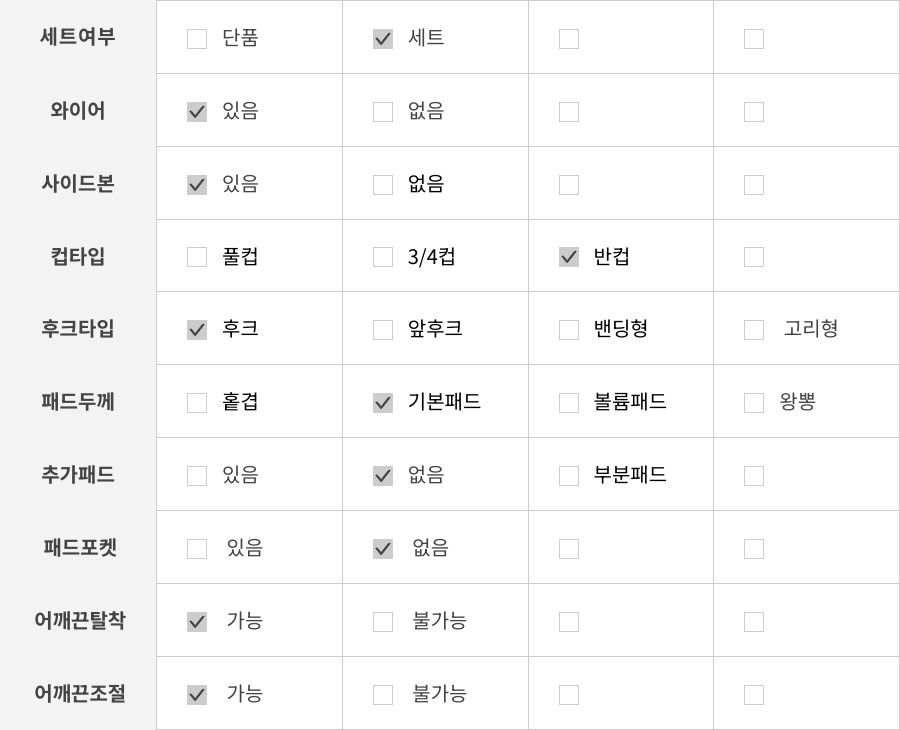900x730 pixels.
Task: Select 불가능 in the 어깨끈탈착 row
Action: pos(383,622)
